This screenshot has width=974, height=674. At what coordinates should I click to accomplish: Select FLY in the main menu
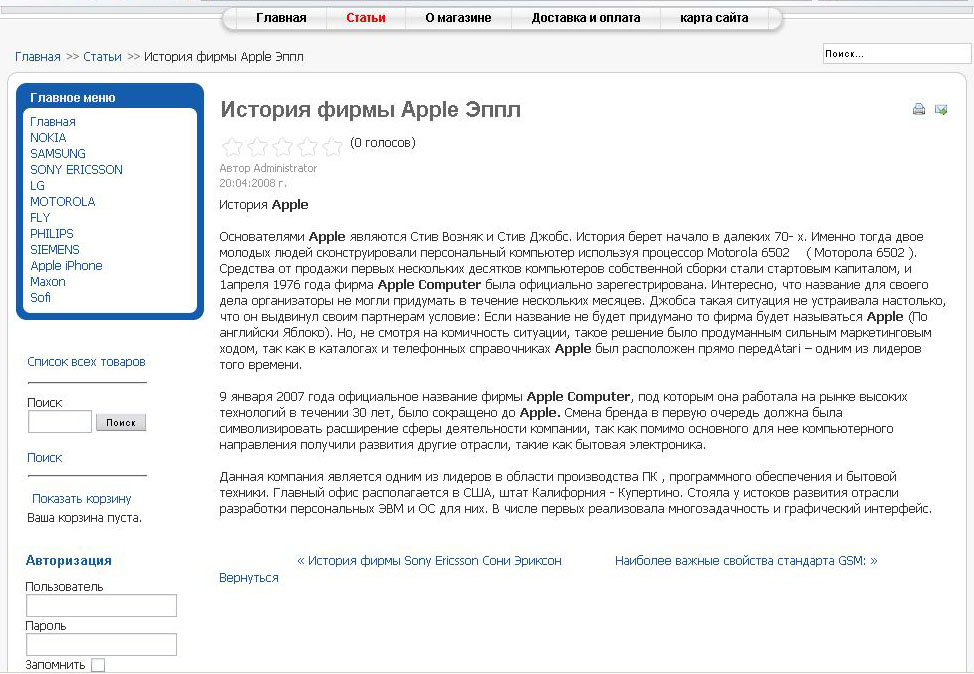click(40, 218)
